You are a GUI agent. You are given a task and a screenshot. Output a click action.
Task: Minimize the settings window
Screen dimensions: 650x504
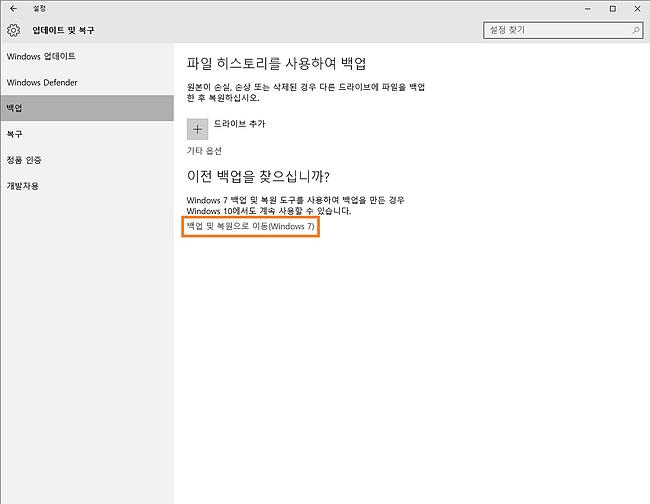coord(588,9)
